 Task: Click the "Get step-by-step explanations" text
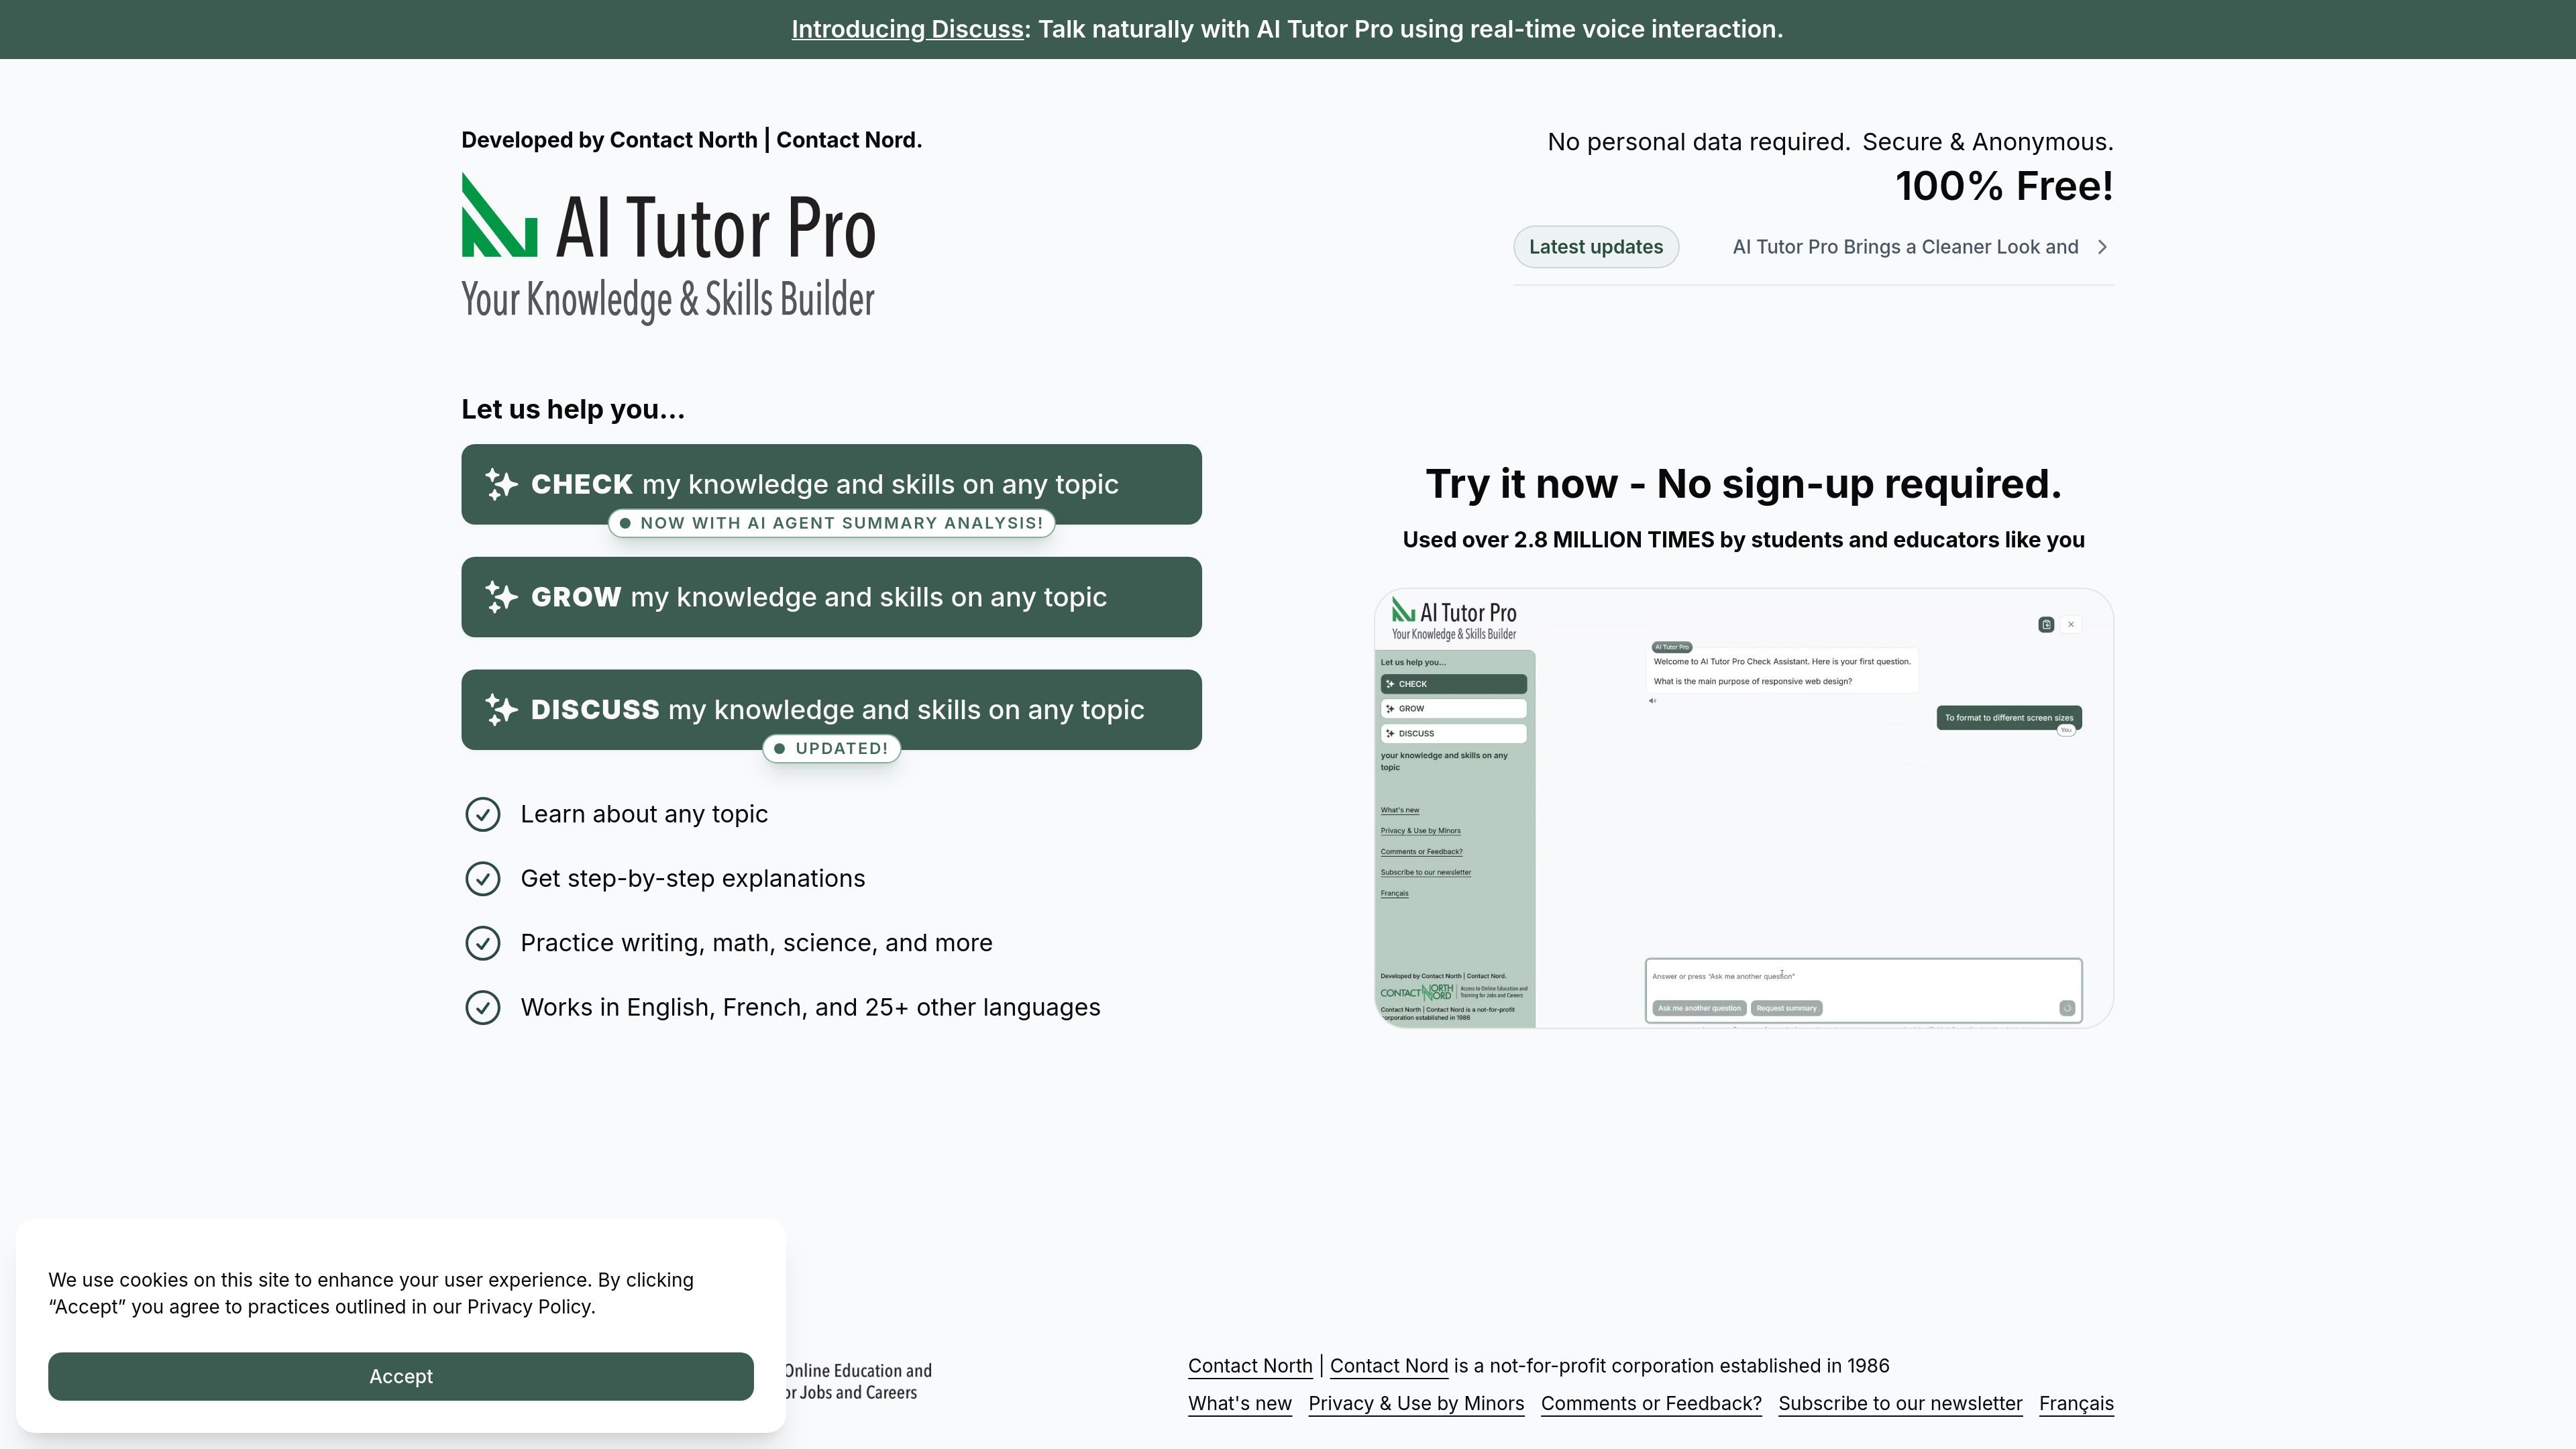coord(693,879)
